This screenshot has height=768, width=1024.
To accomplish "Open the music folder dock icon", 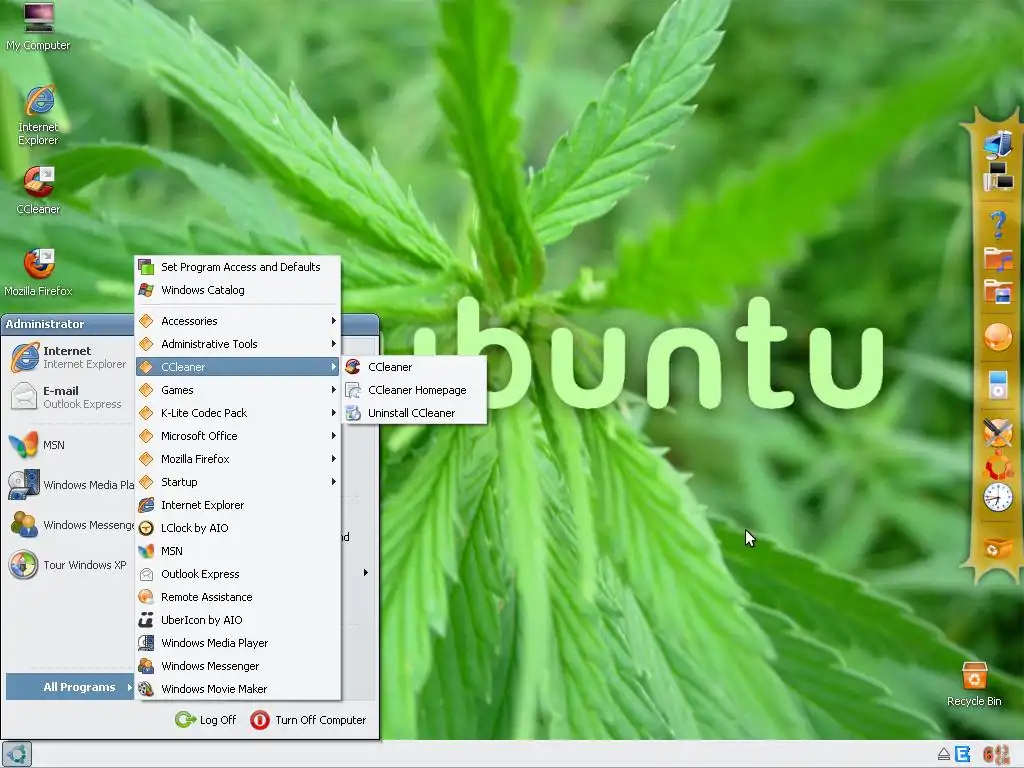I will (997, 259).
